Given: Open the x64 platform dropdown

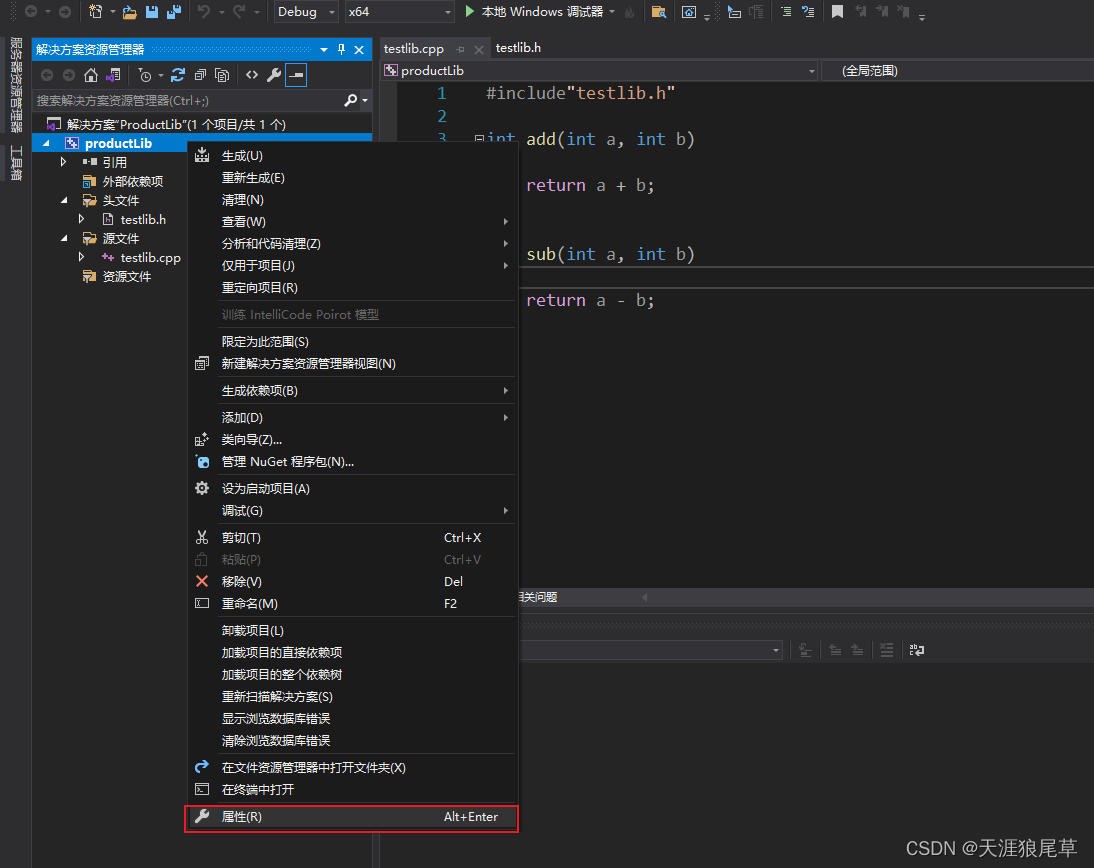Looking at the screenshot, I should click(400, 12).
